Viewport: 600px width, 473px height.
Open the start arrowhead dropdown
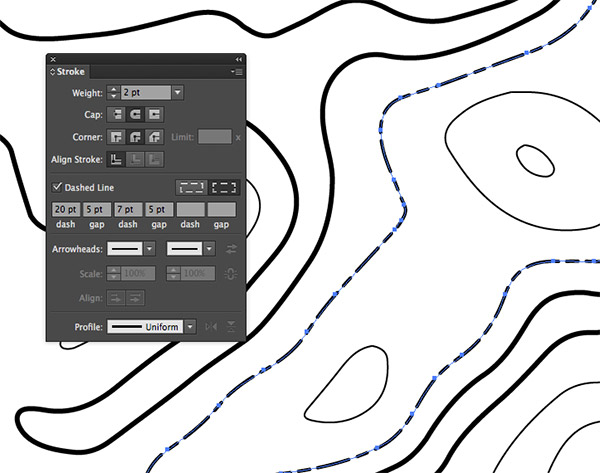150,249
